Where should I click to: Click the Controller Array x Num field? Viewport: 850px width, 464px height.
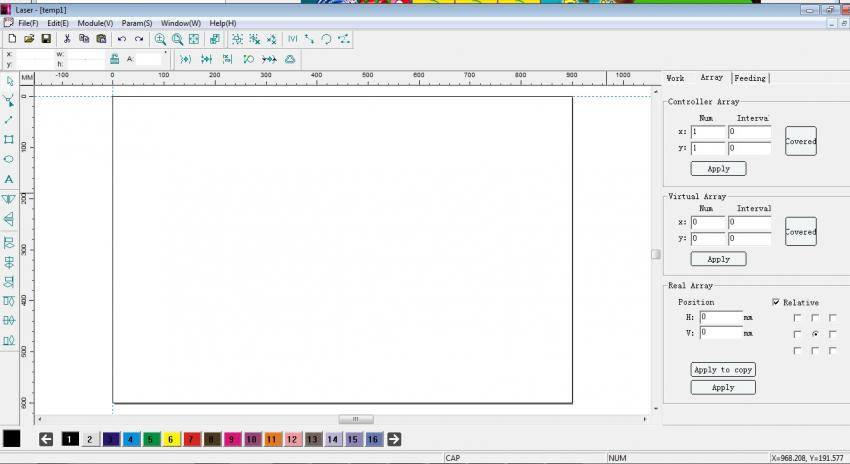point(707,132)
